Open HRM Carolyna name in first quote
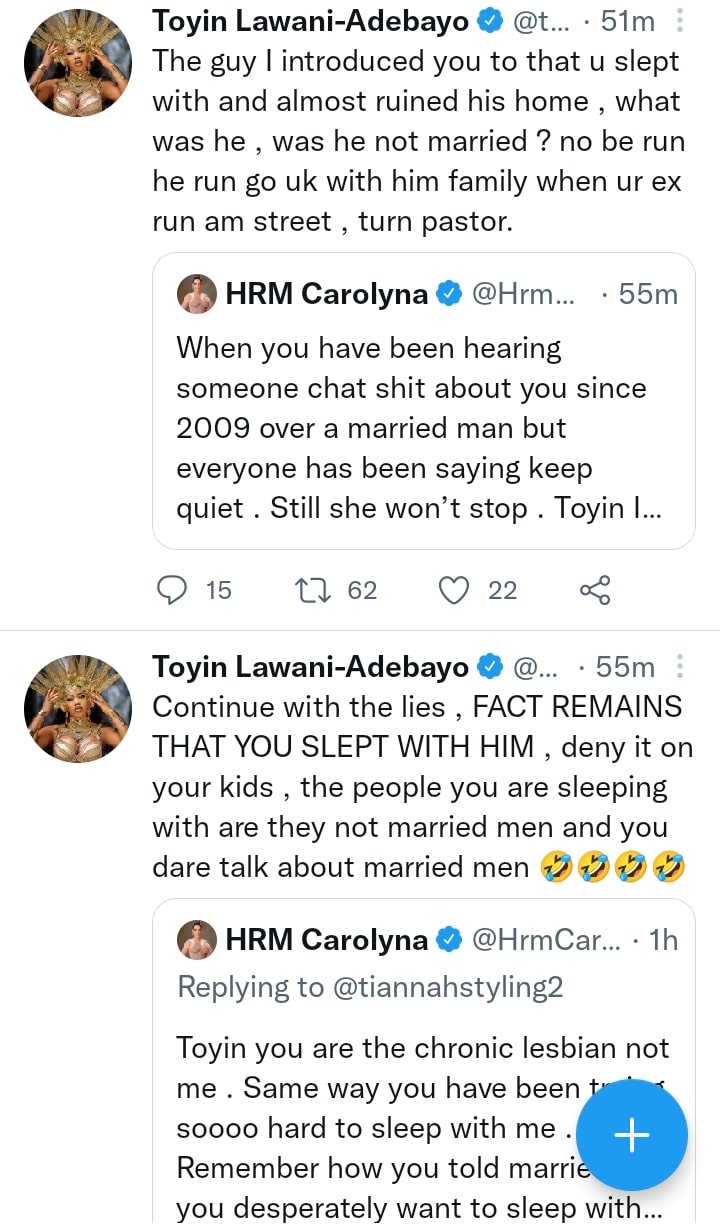 tap(327, 293)
